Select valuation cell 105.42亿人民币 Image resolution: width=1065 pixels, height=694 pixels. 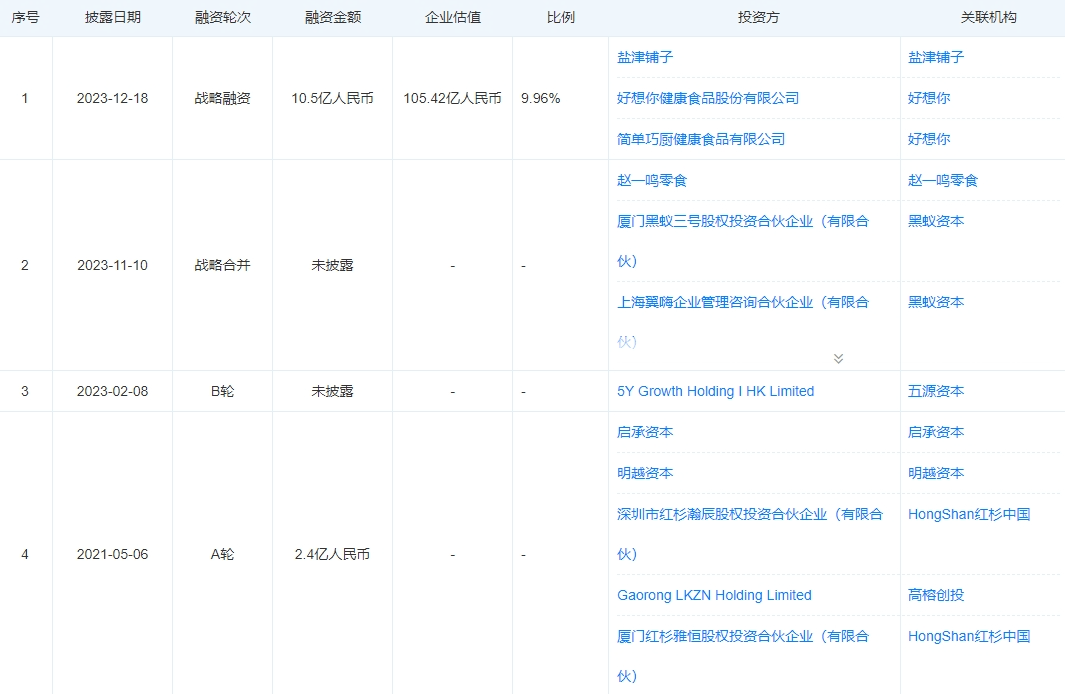point(453,98)
